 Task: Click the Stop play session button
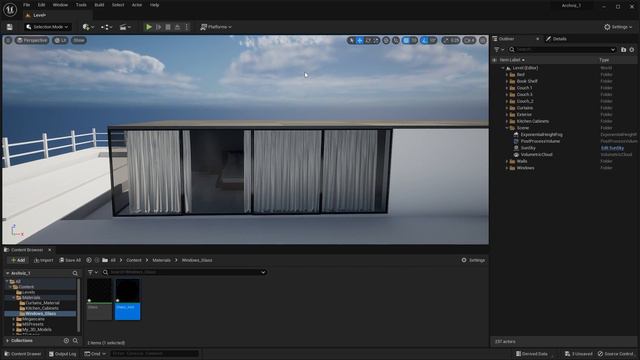tap(168, 27)
